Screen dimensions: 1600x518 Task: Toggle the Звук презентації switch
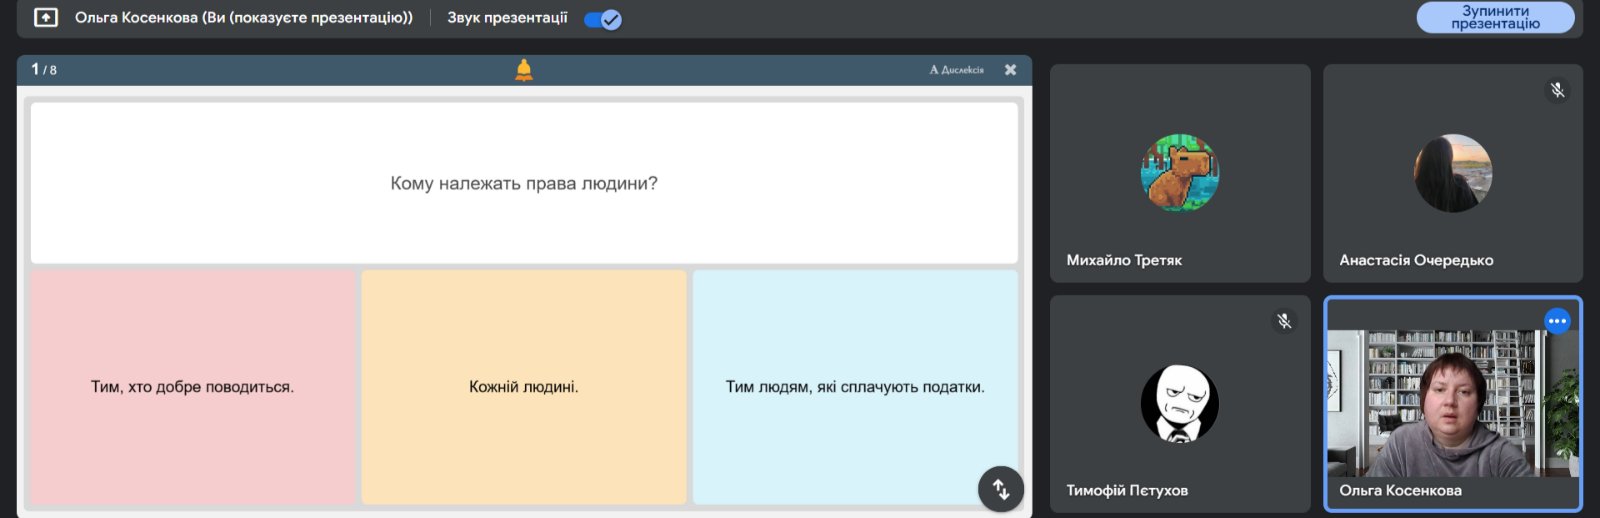pos(603,19)
